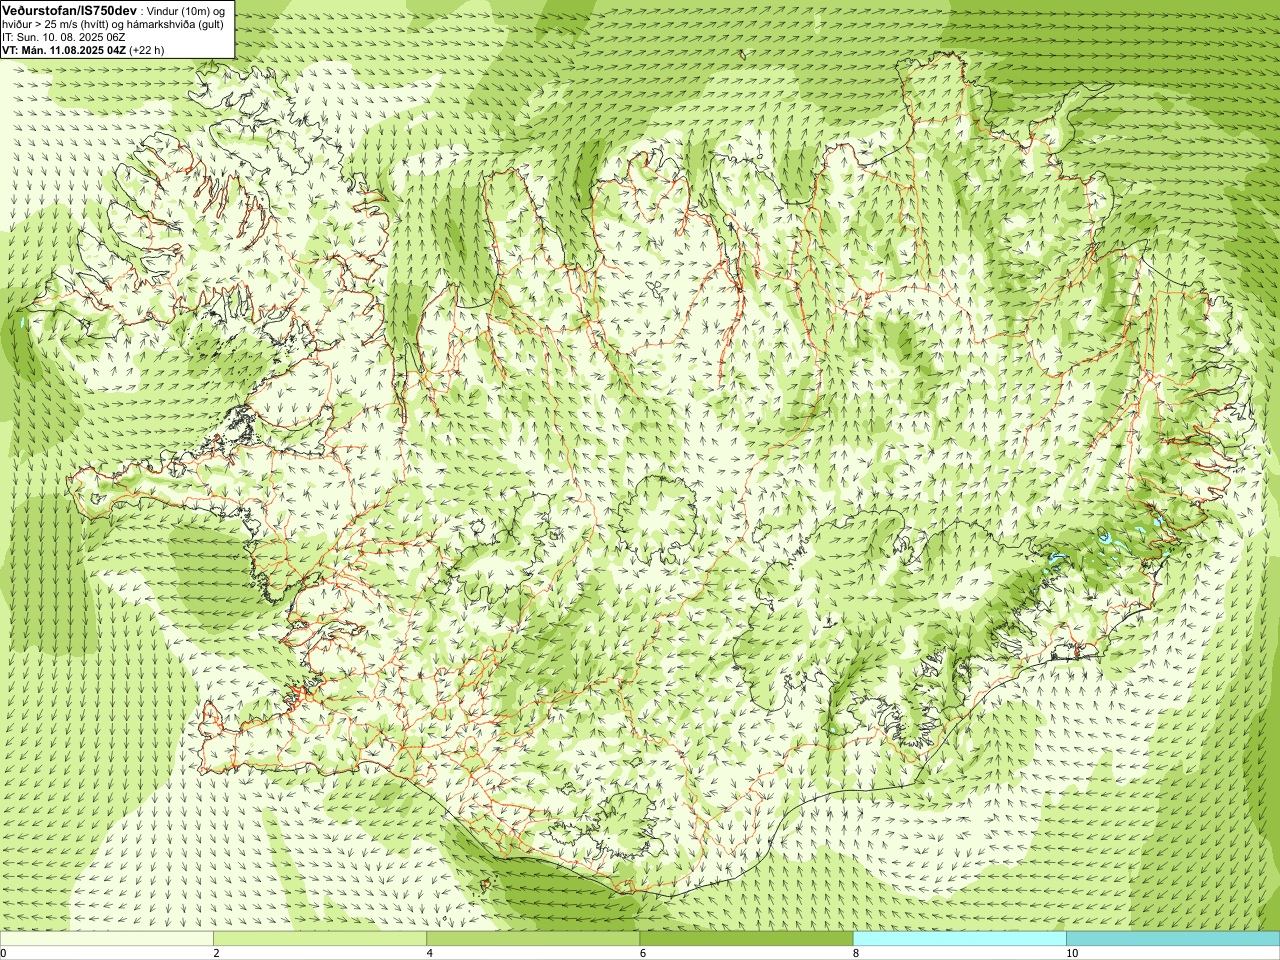
Task: Click the scale label 10
Action: click(1071, 953)
